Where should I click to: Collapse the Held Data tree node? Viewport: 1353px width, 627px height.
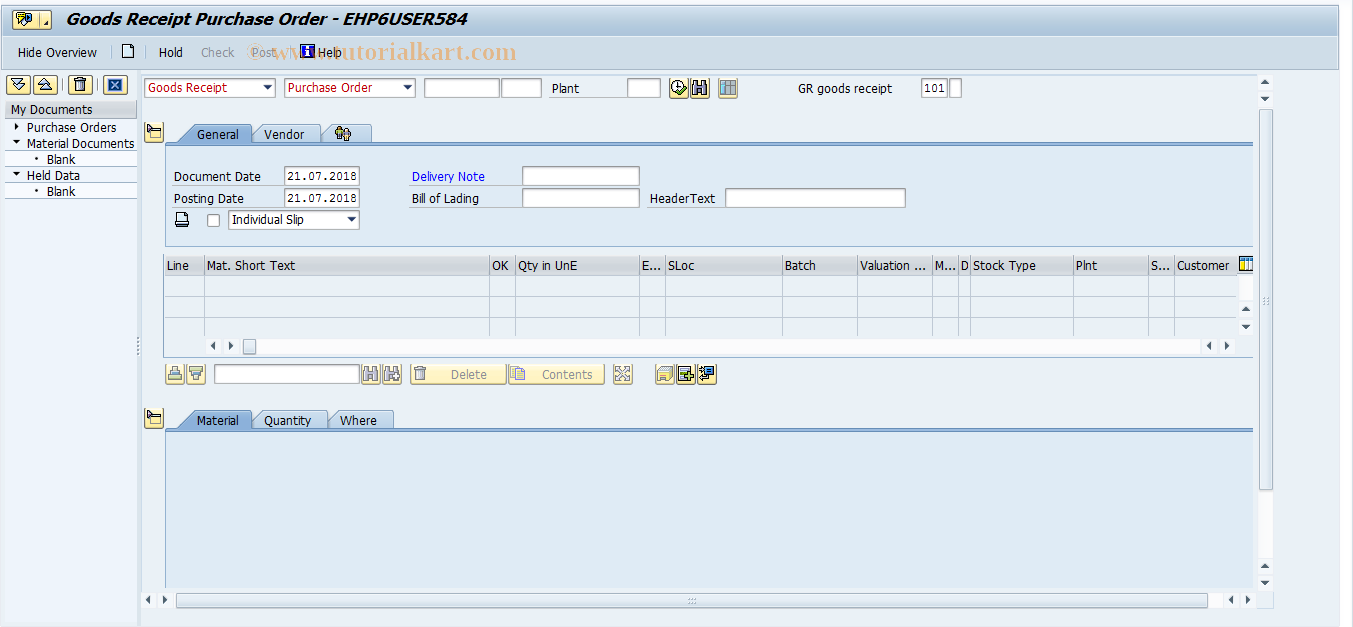click(x=17, y=175)
